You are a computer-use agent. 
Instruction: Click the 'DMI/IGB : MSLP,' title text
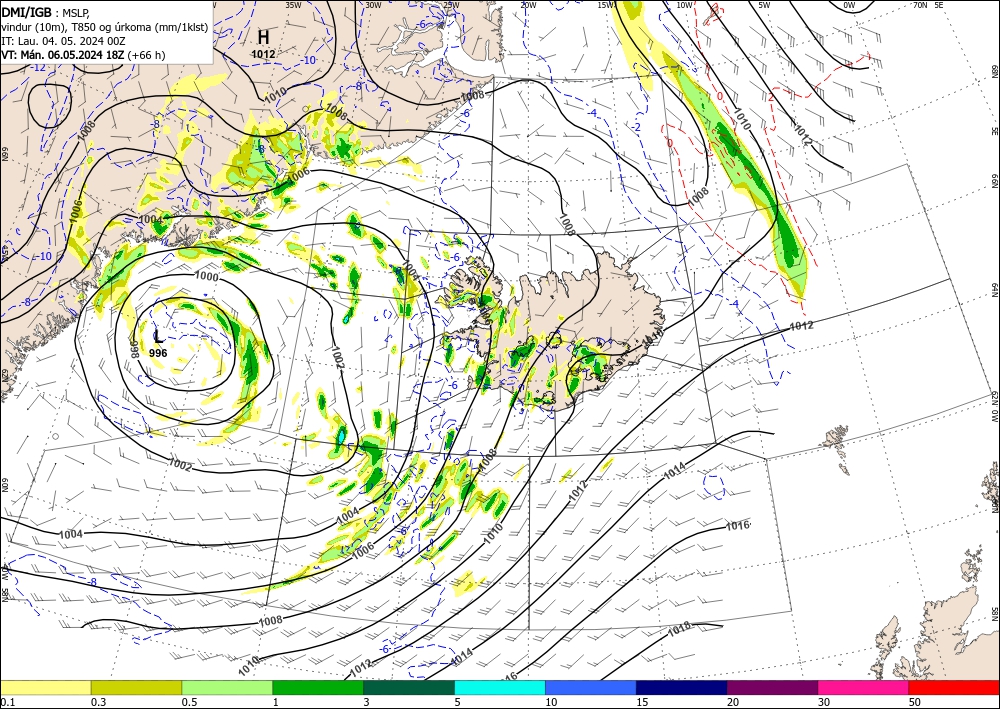point(46,12)
